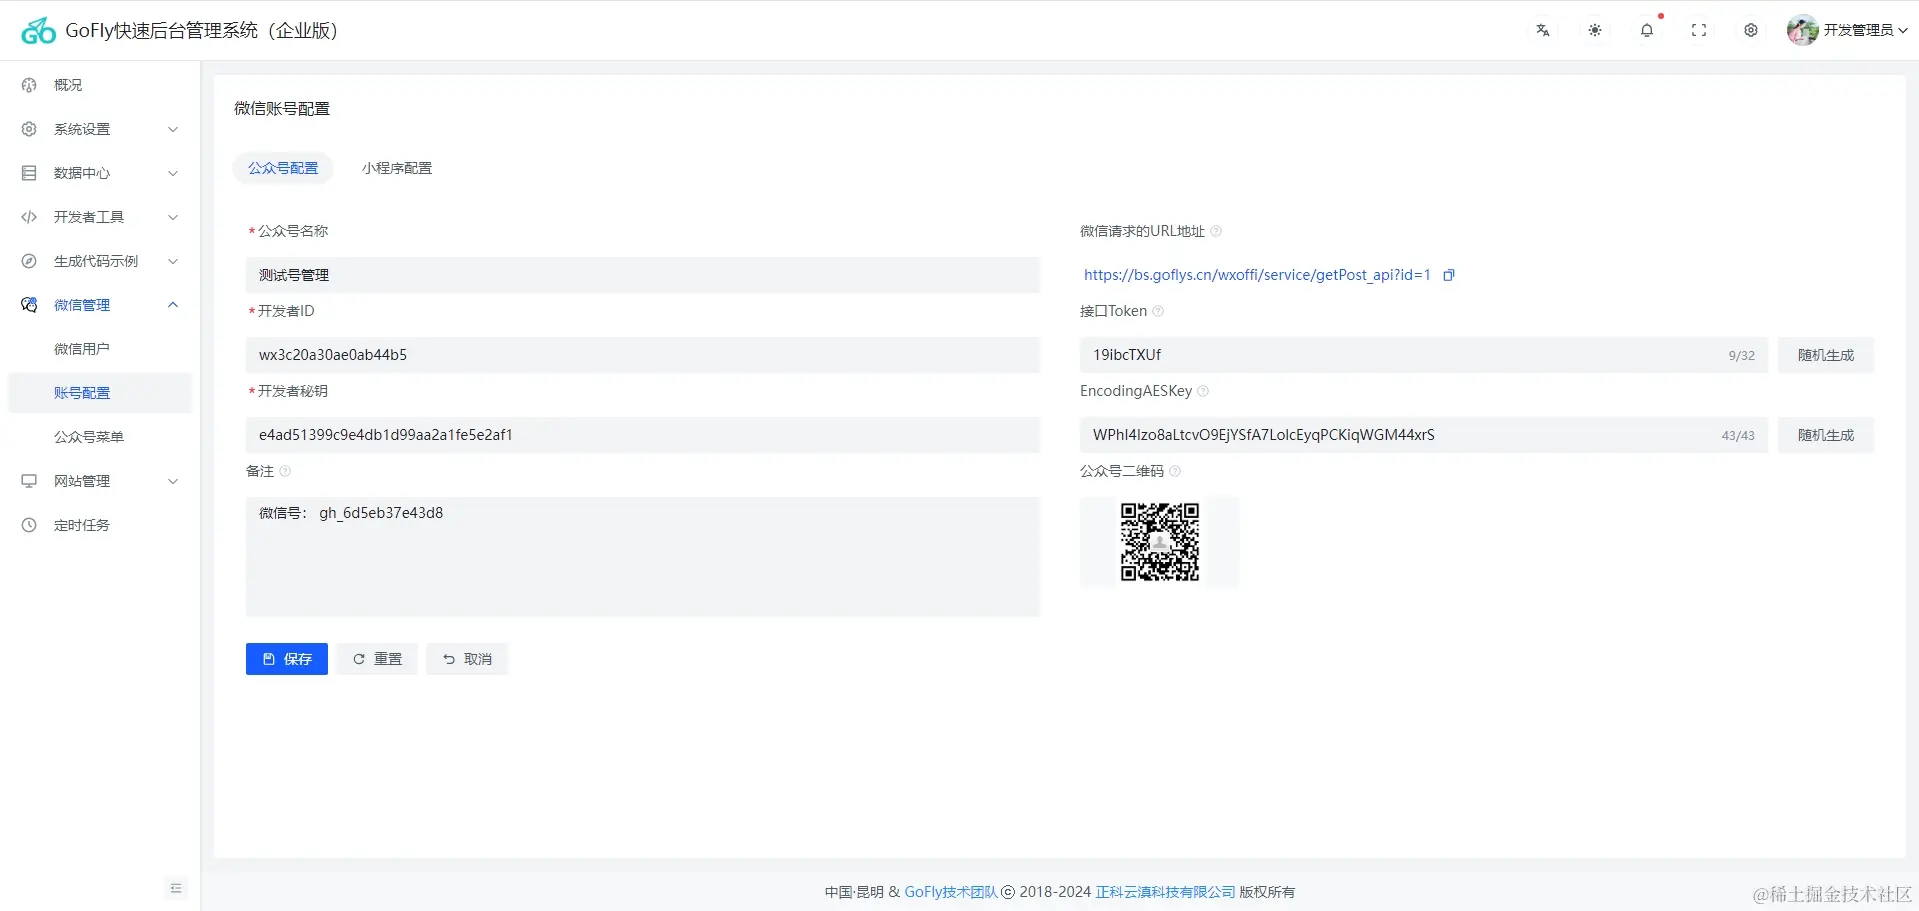Focus the 公众号名称 input field
This screenshot has height=911, width=1919.
643,275
